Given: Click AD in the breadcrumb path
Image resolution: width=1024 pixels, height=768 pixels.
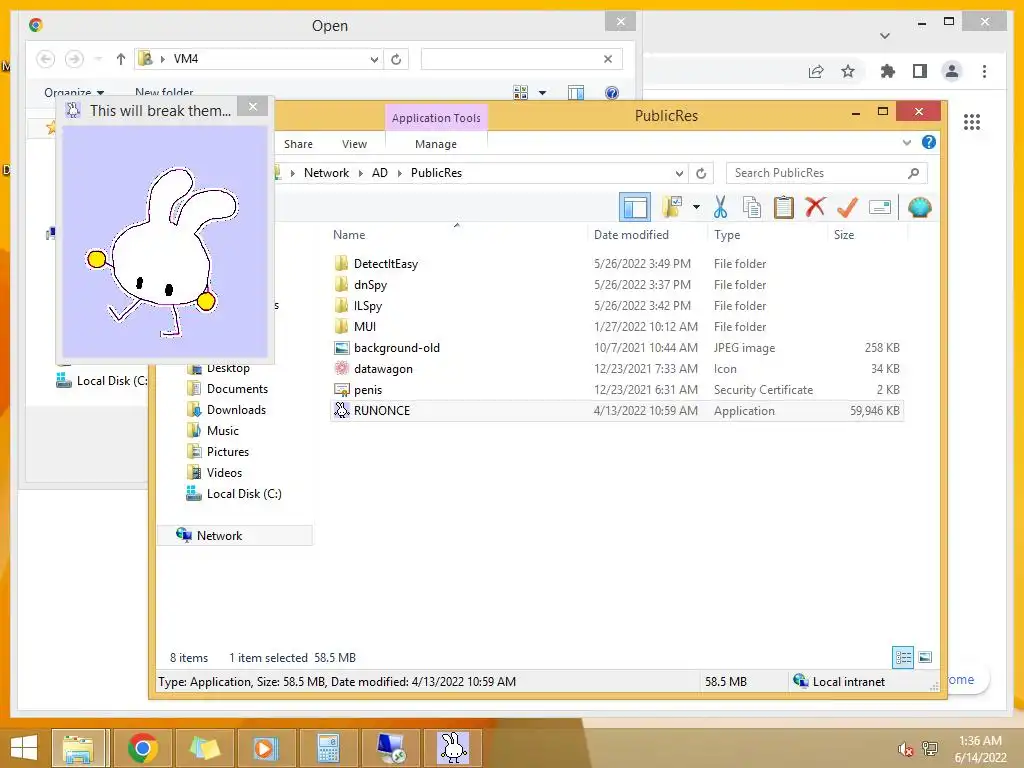Looking at the screenshot, I should pyautogui.click(x=379, y=173).
